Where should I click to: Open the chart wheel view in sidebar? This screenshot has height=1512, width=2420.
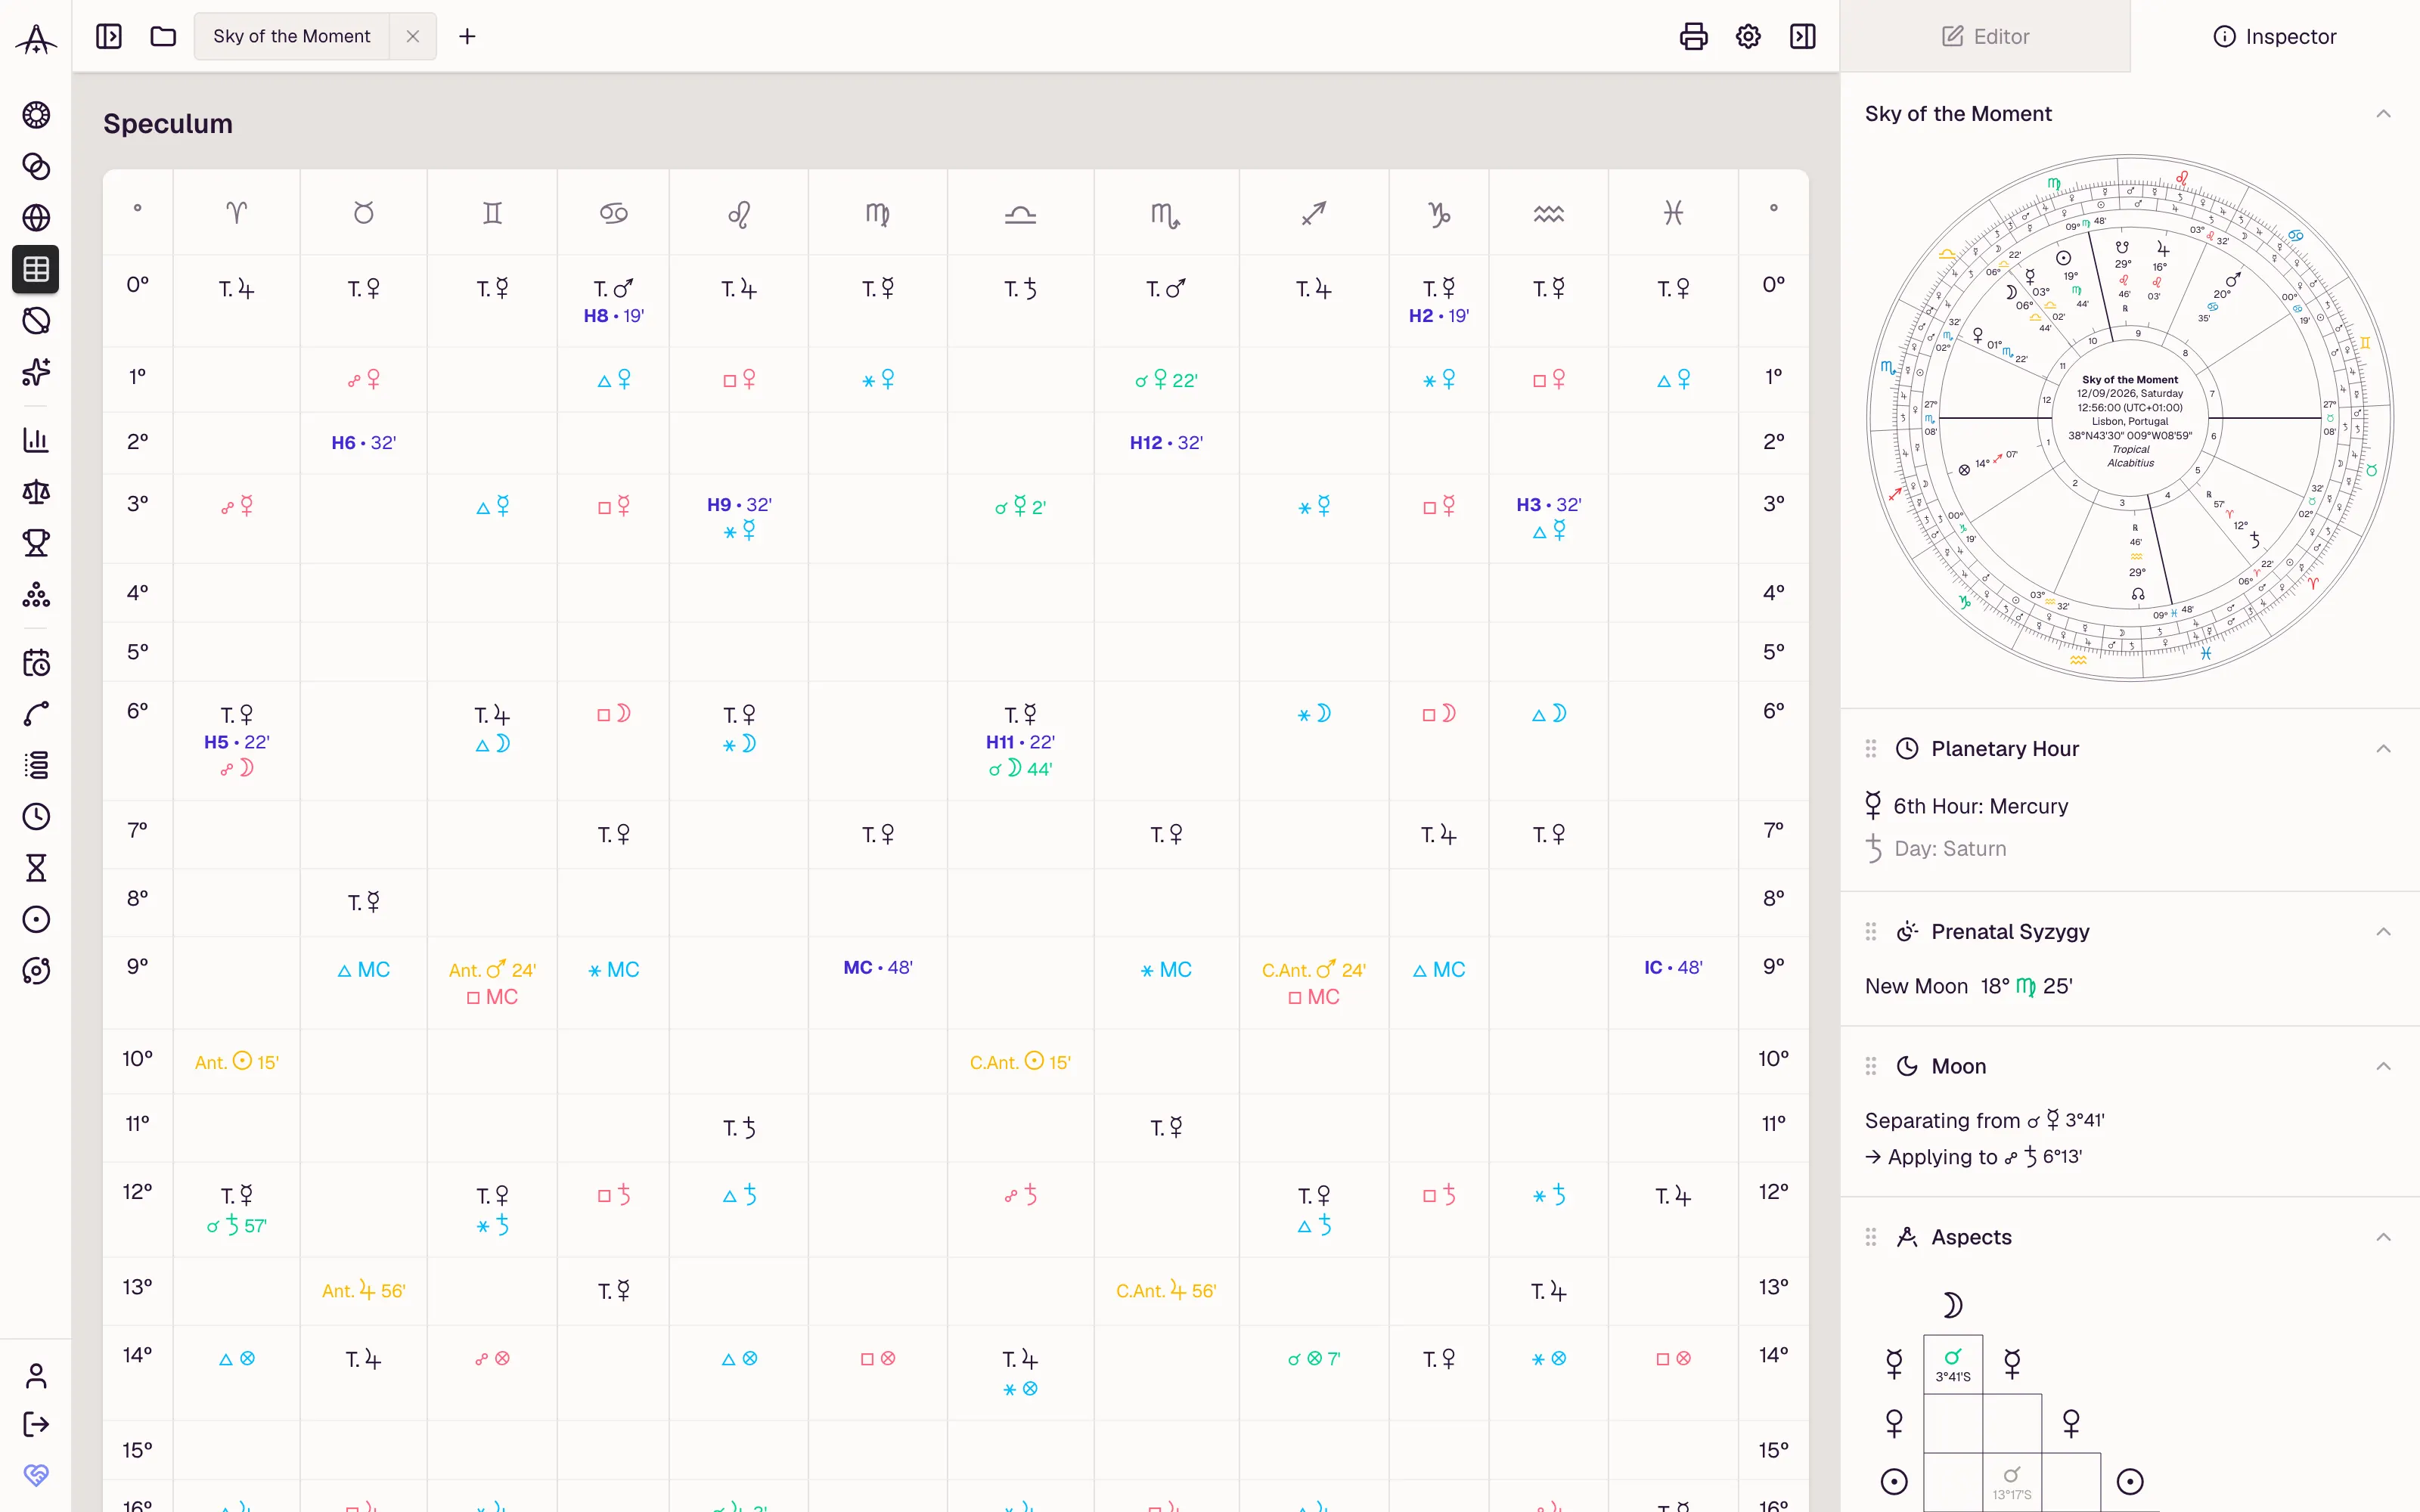(36, 115)
